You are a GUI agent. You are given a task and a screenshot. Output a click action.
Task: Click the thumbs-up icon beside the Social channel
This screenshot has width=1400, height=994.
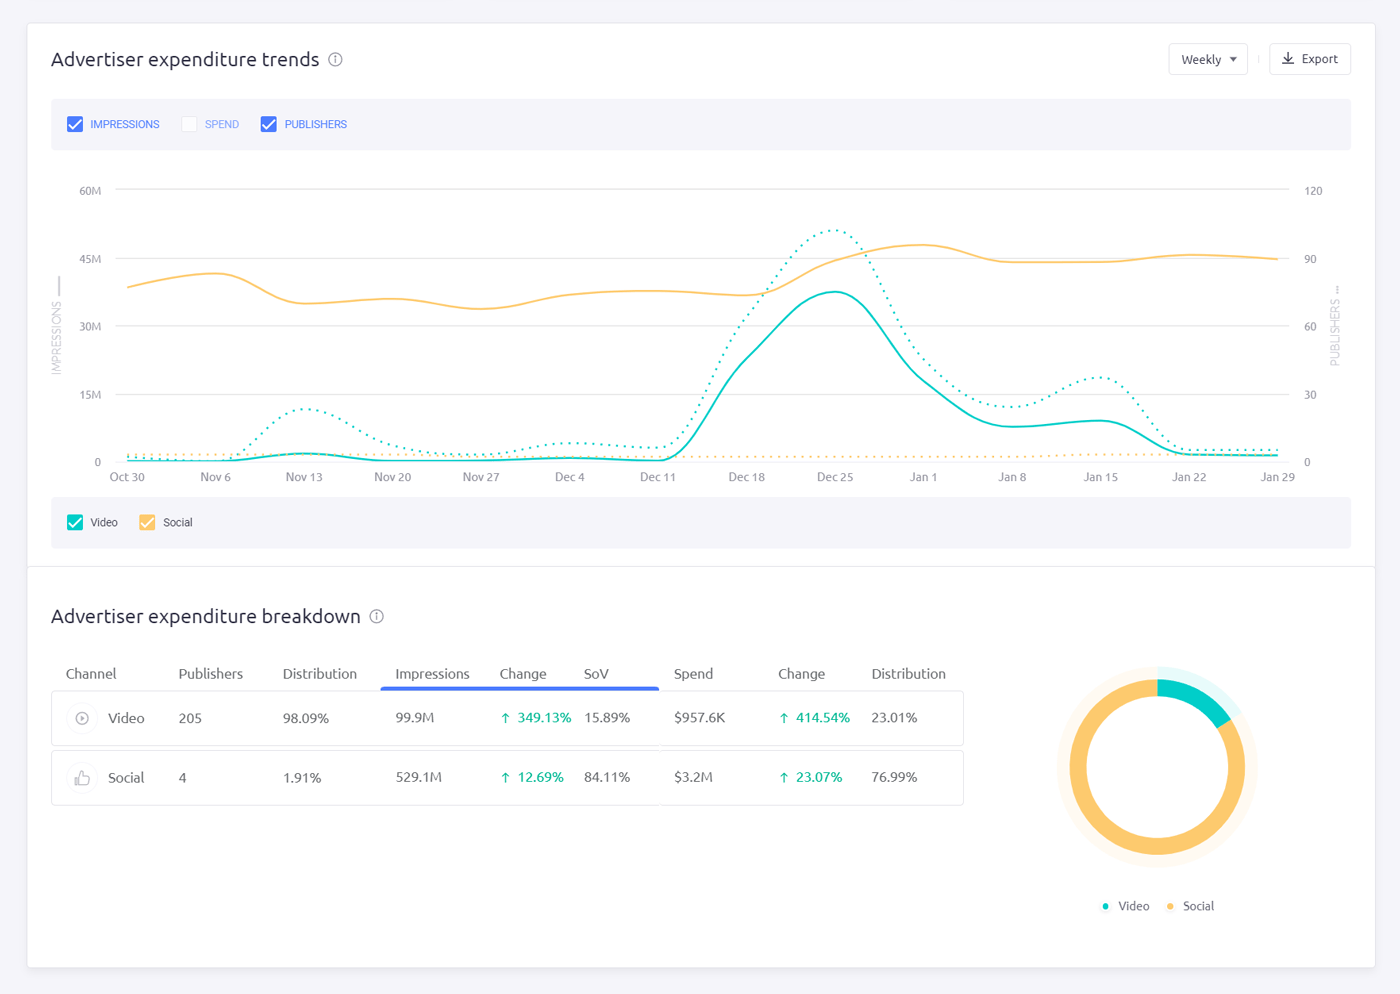pyautogui.click(x=81, y=777)
